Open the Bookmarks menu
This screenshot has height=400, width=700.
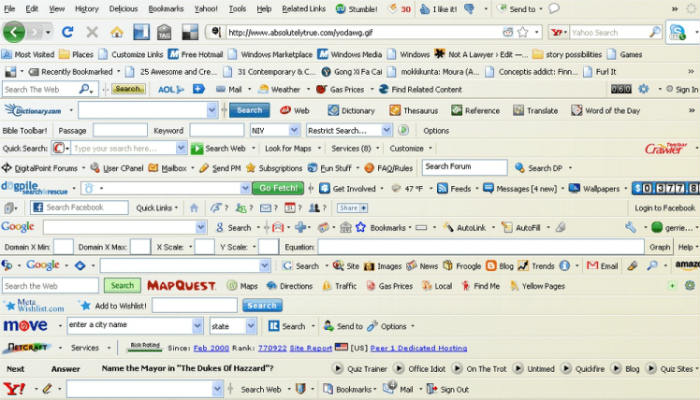(166, 8)
